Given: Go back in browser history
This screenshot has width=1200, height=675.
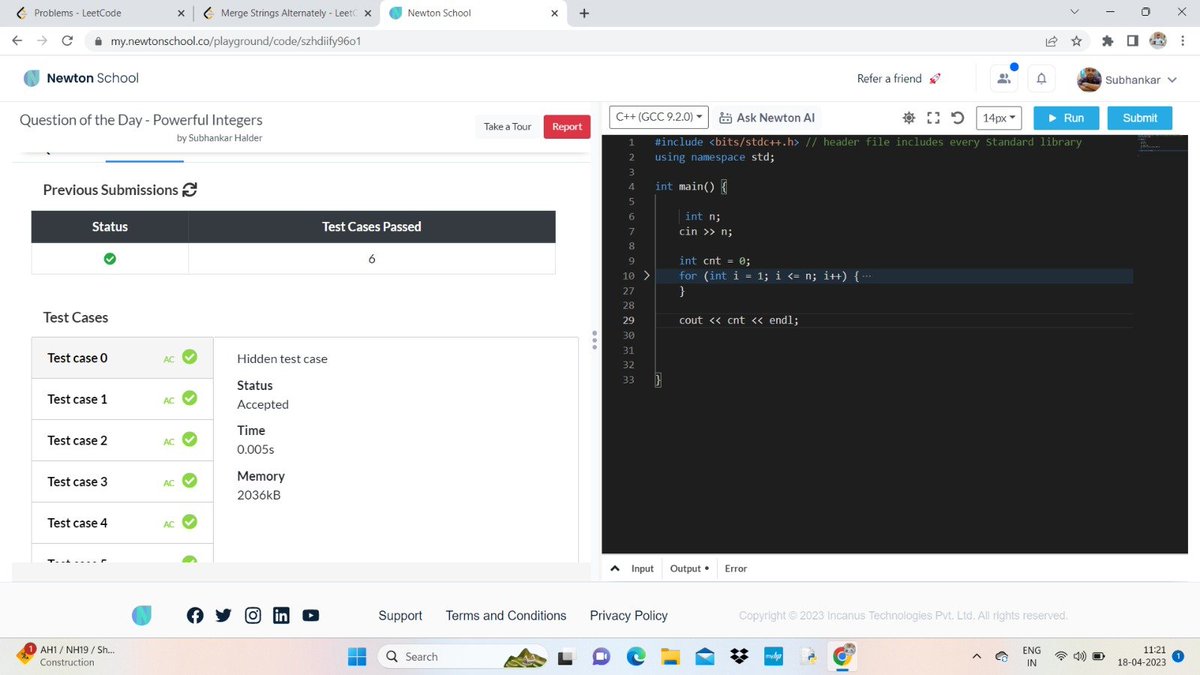Looking at the screenshot, I should [17, 41].
